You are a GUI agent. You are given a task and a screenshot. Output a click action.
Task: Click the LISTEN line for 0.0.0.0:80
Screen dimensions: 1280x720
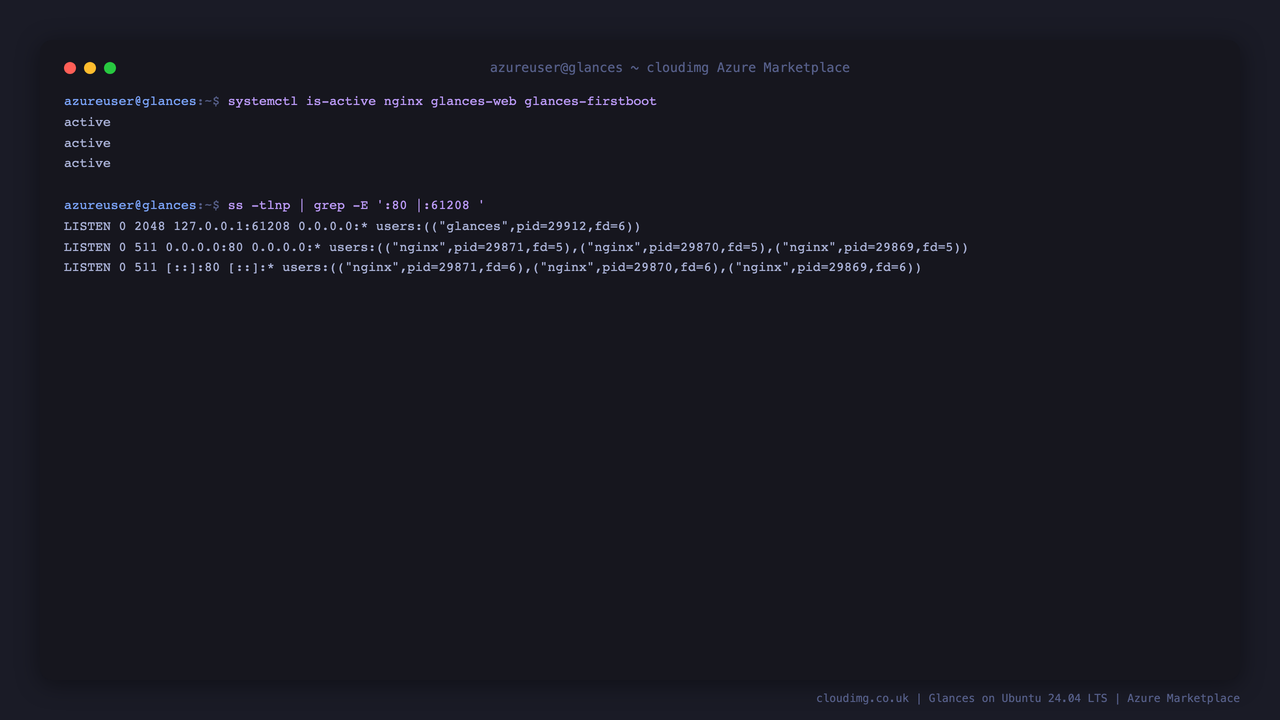[516, 247]
